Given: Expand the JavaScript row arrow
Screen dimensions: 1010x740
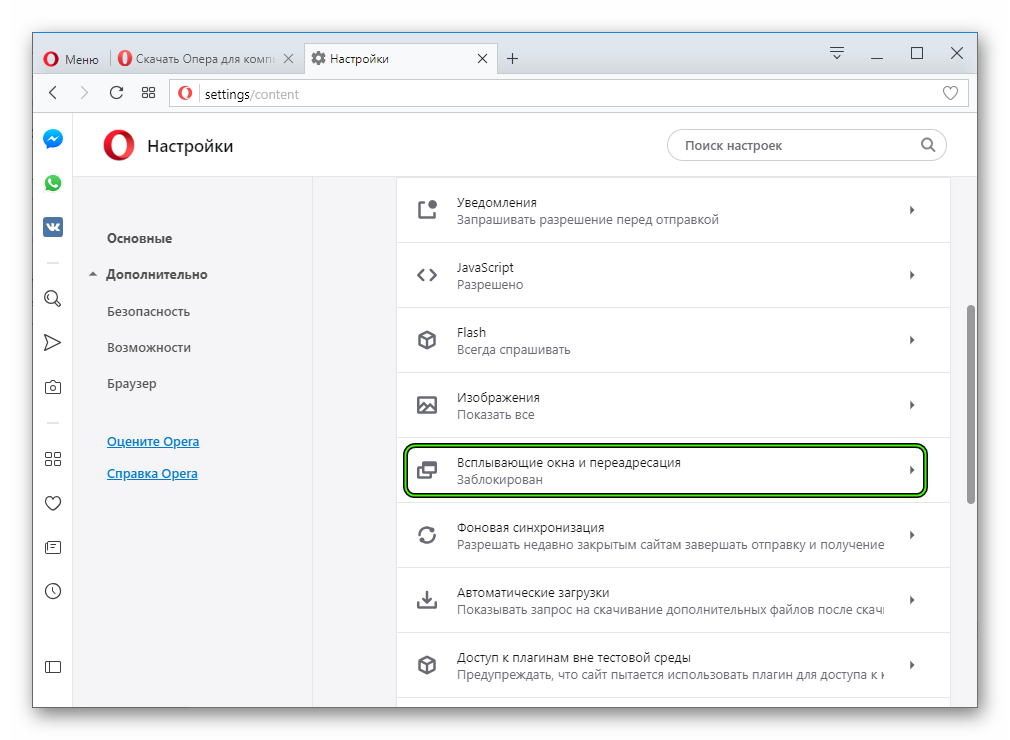Looking at the screenshot, I should pos(912,275).
